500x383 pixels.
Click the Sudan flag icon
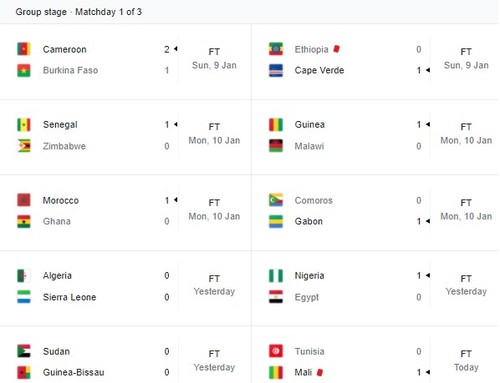click(24, 351)
